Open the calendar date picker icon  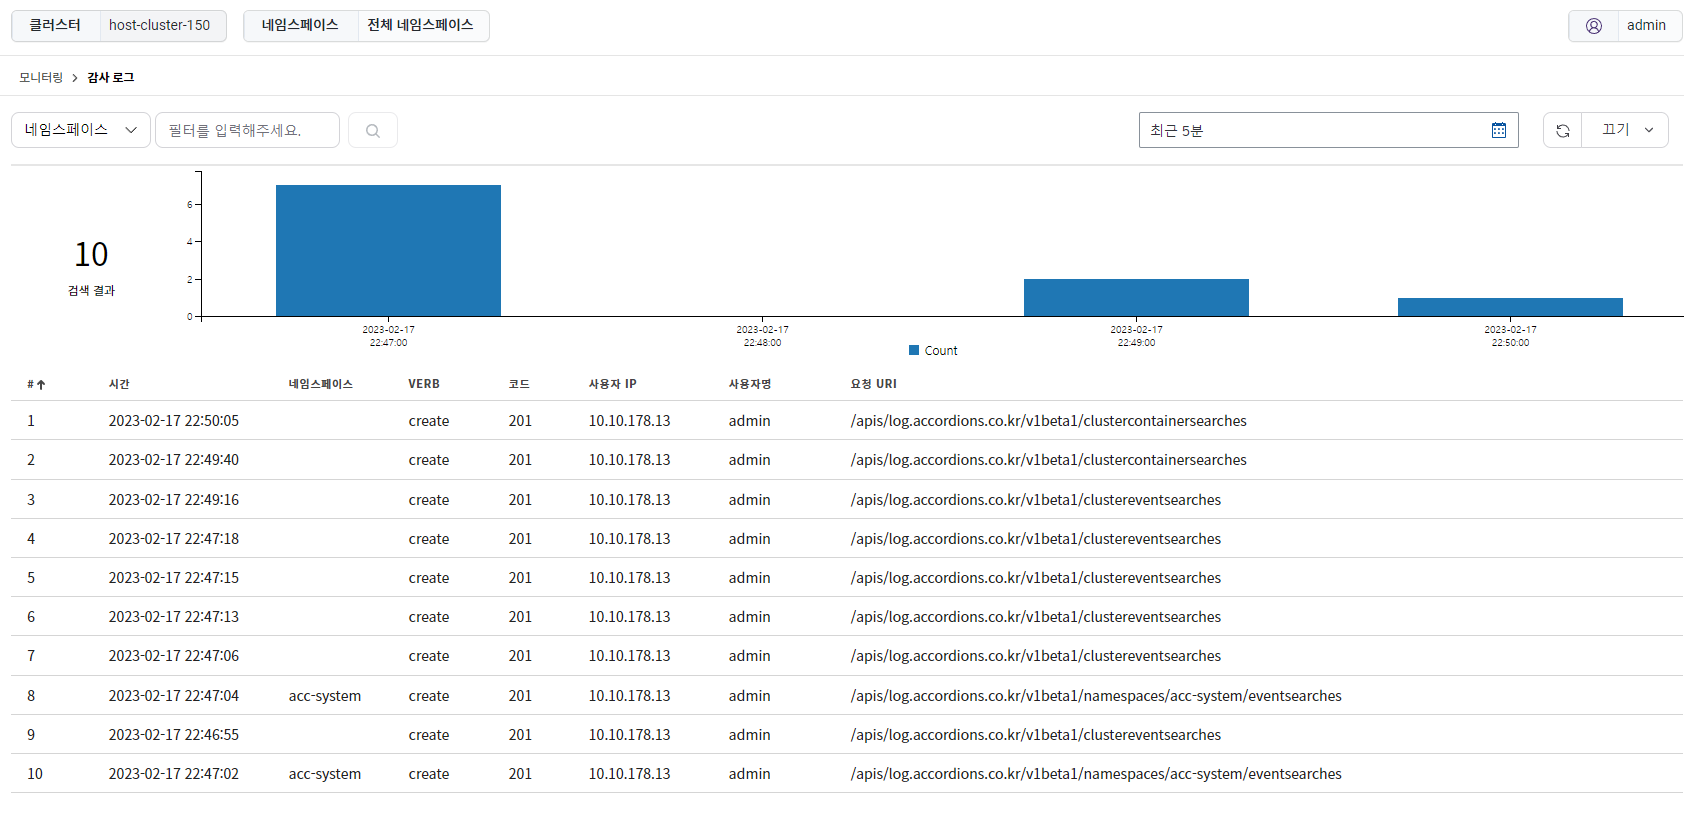(1498, 130)
